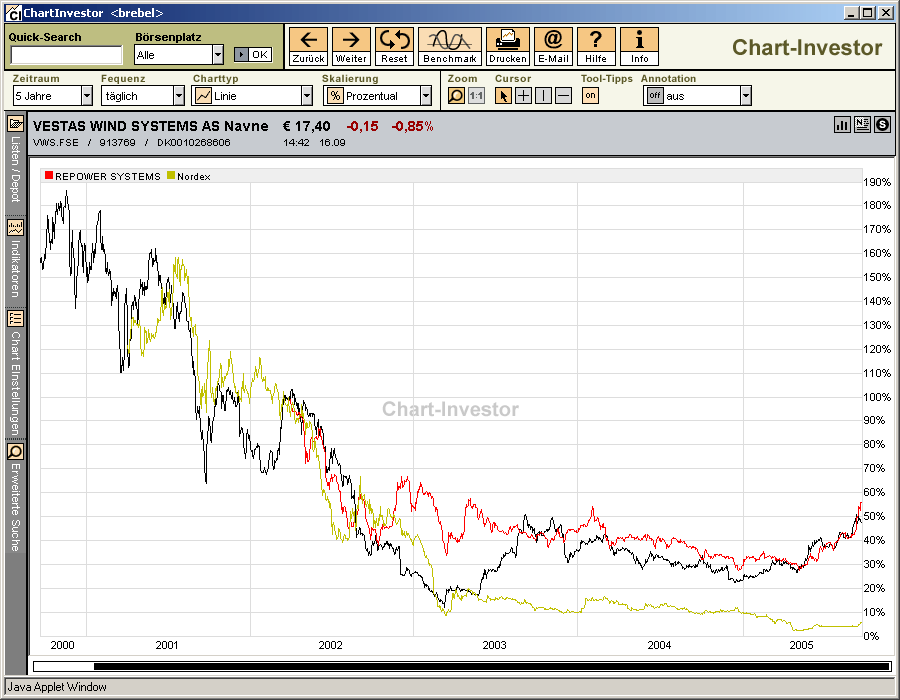Open the Chart Einstellungen panel

(13, 370)
